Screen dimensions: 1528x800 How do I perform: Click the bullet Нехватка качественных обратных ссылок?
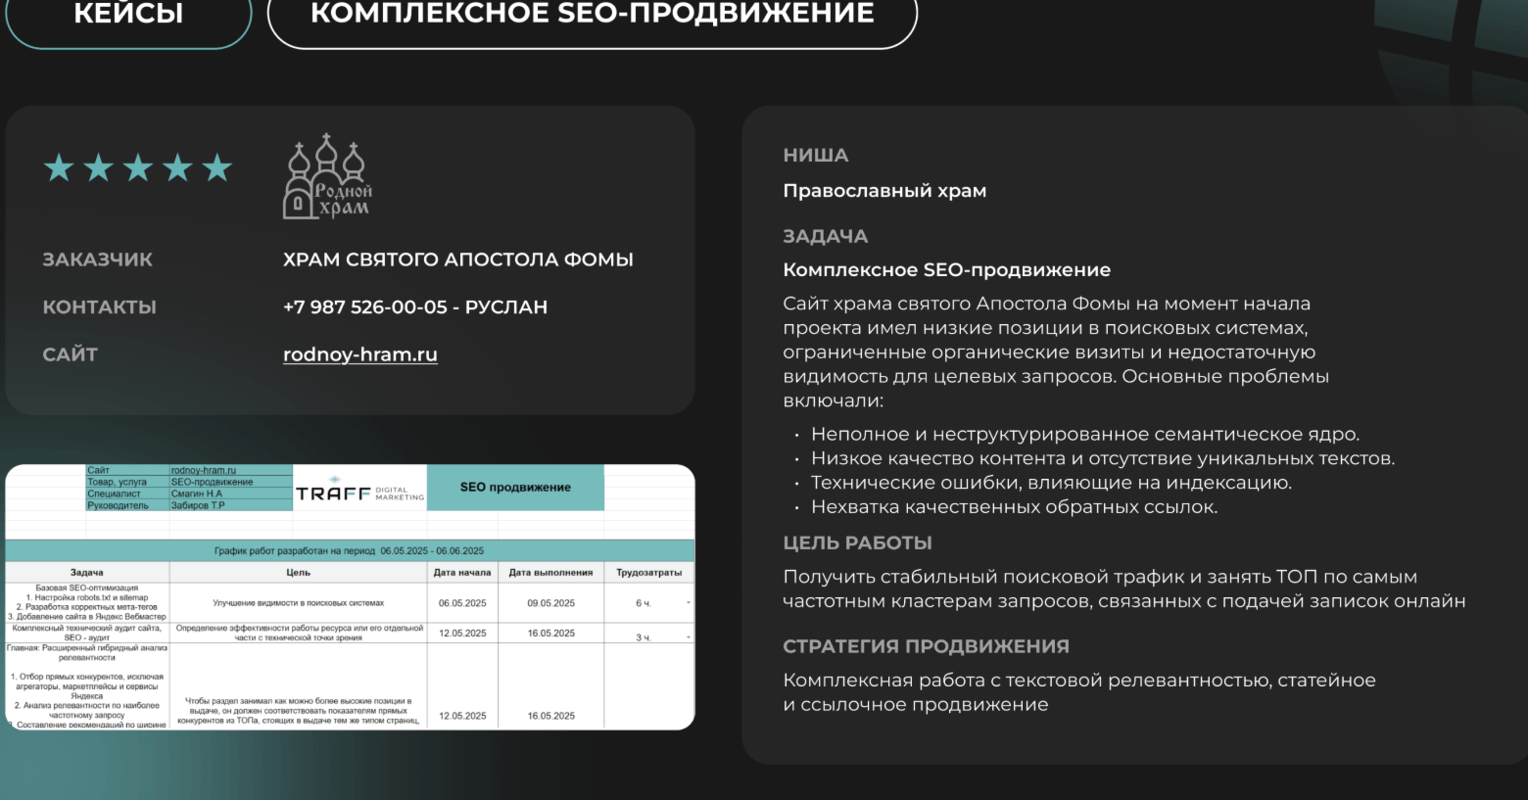point(1014,507)
